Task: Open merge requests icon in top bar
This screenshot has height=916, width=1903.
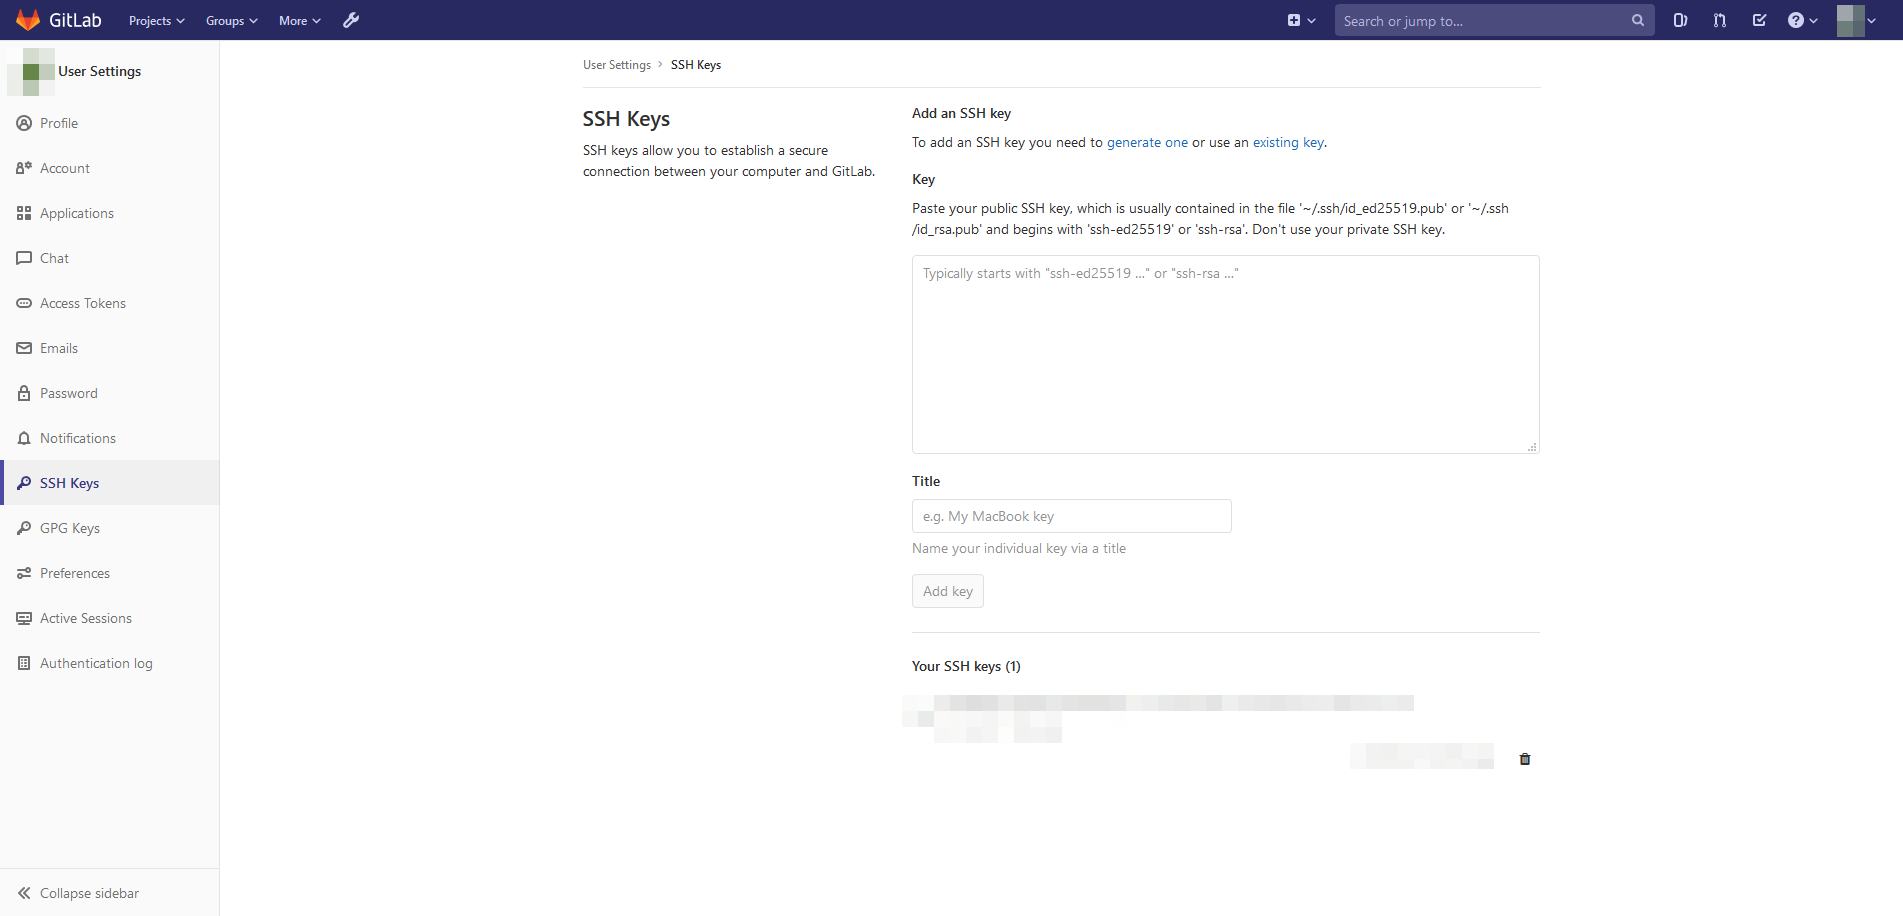Action: tap(1719, 20)
